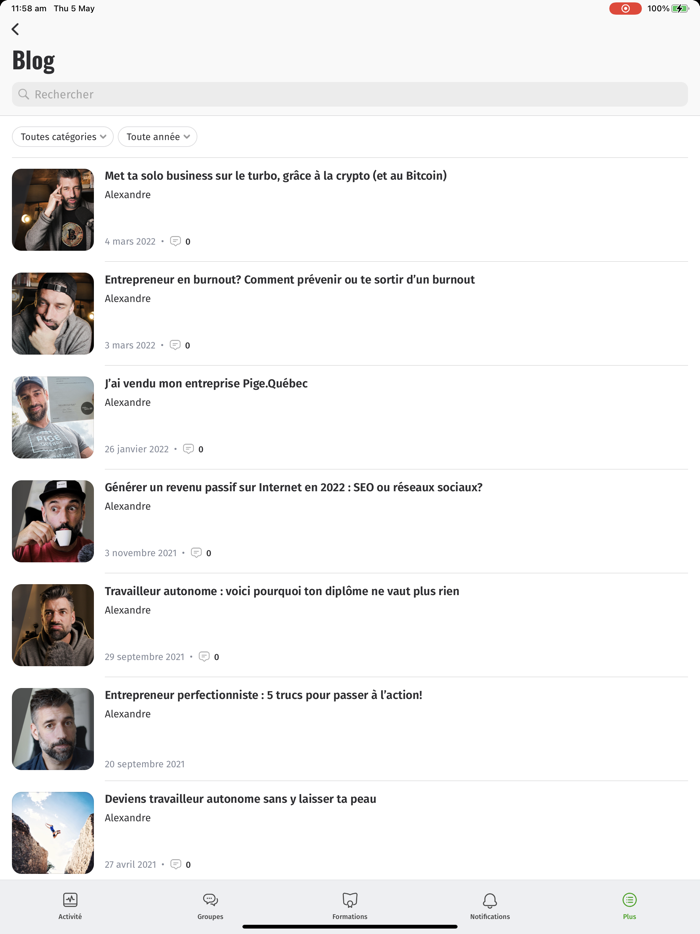700x934 pixels.
Task: Open thumbnail of man drinking espresso
Action: click(x=53, y=521)
